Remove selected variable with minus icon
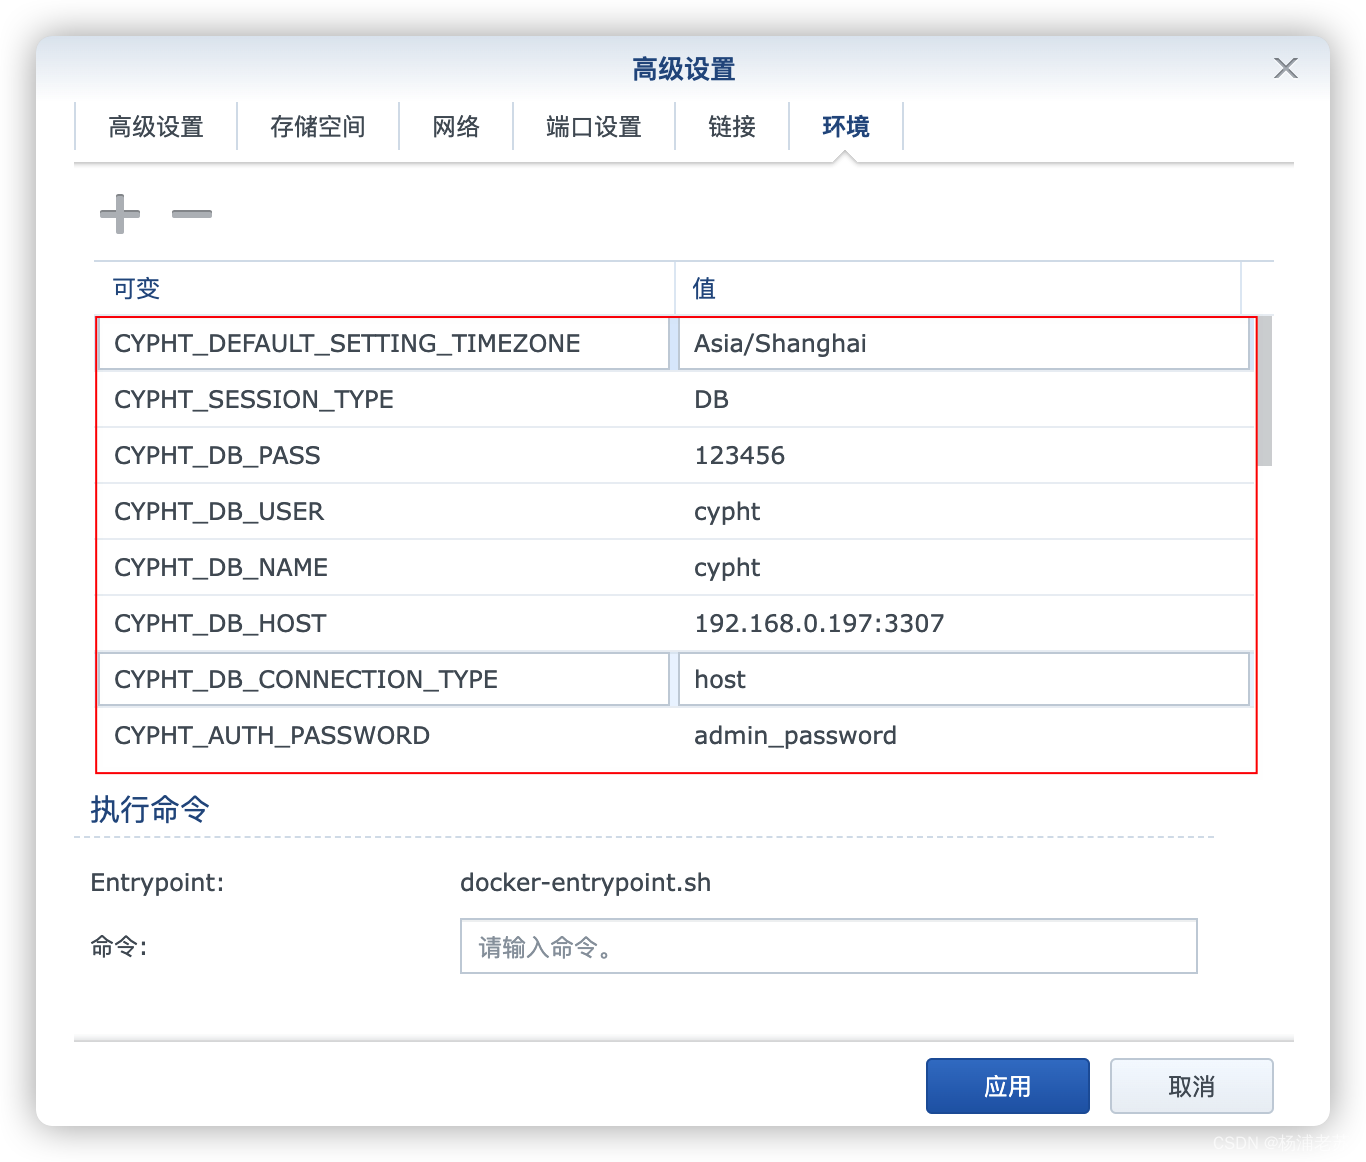The height and width of the screenshot is (1162, 1366). tap(192, 214)
